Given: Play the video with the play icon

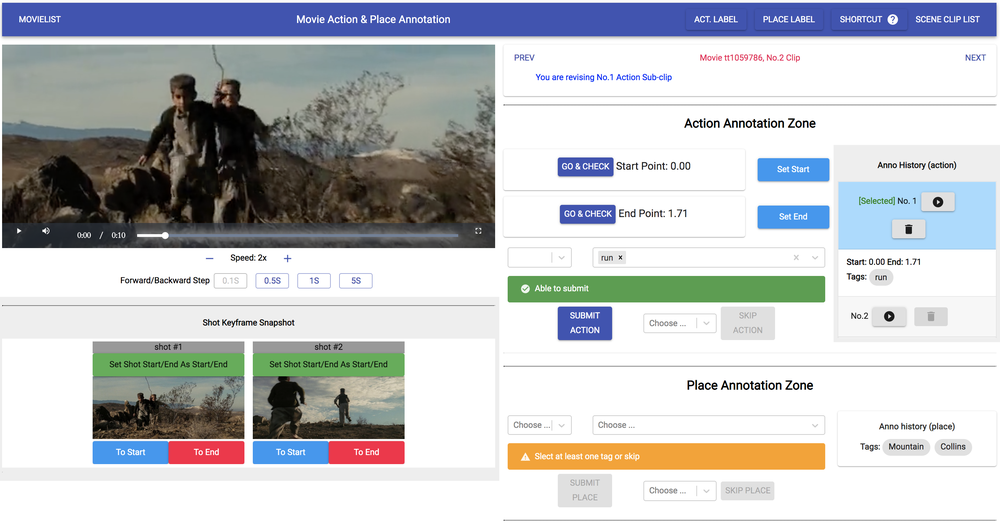Looking at the screenshot, I should coord(18,231).
